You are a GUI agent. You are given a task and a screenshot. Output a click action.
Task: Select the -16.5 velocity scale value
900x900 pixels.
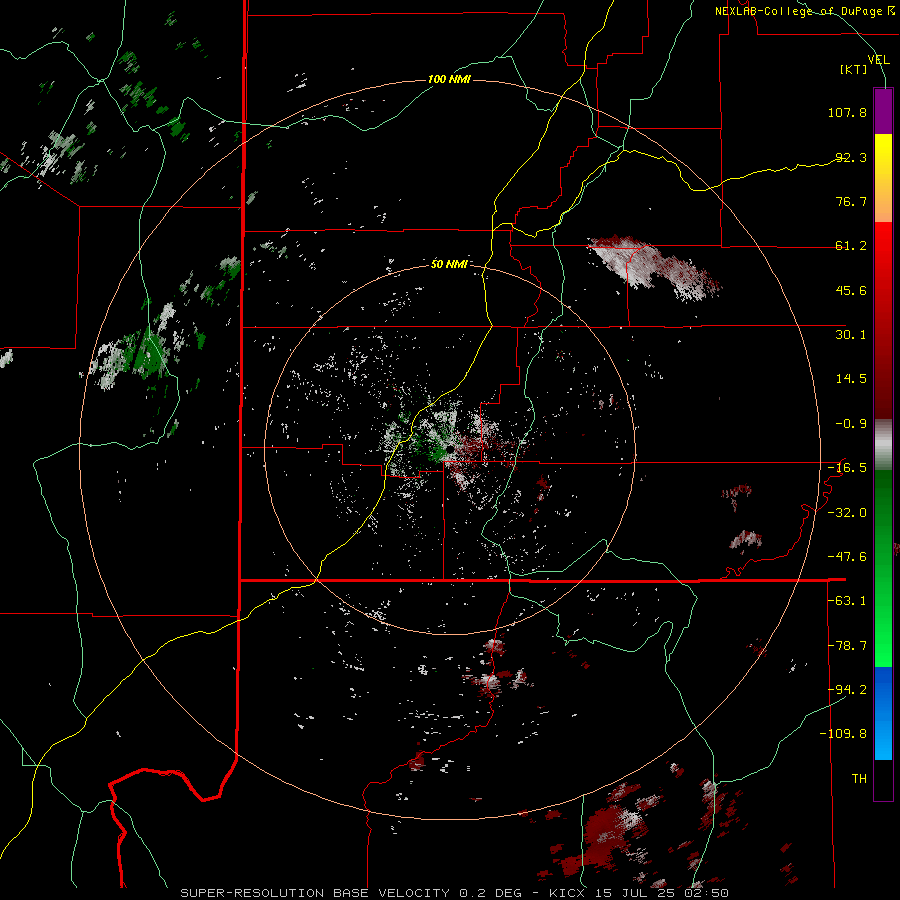point(847,468)
